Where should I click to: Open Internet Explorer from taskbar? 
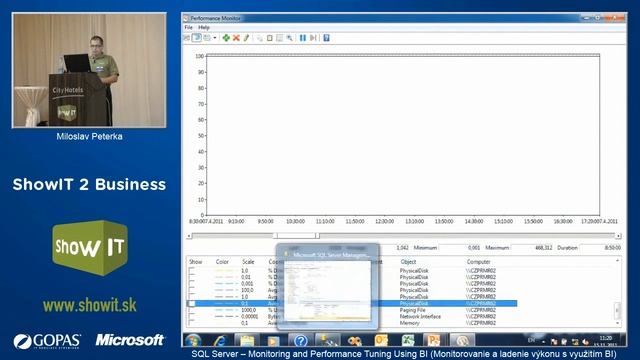pos(220,340)
